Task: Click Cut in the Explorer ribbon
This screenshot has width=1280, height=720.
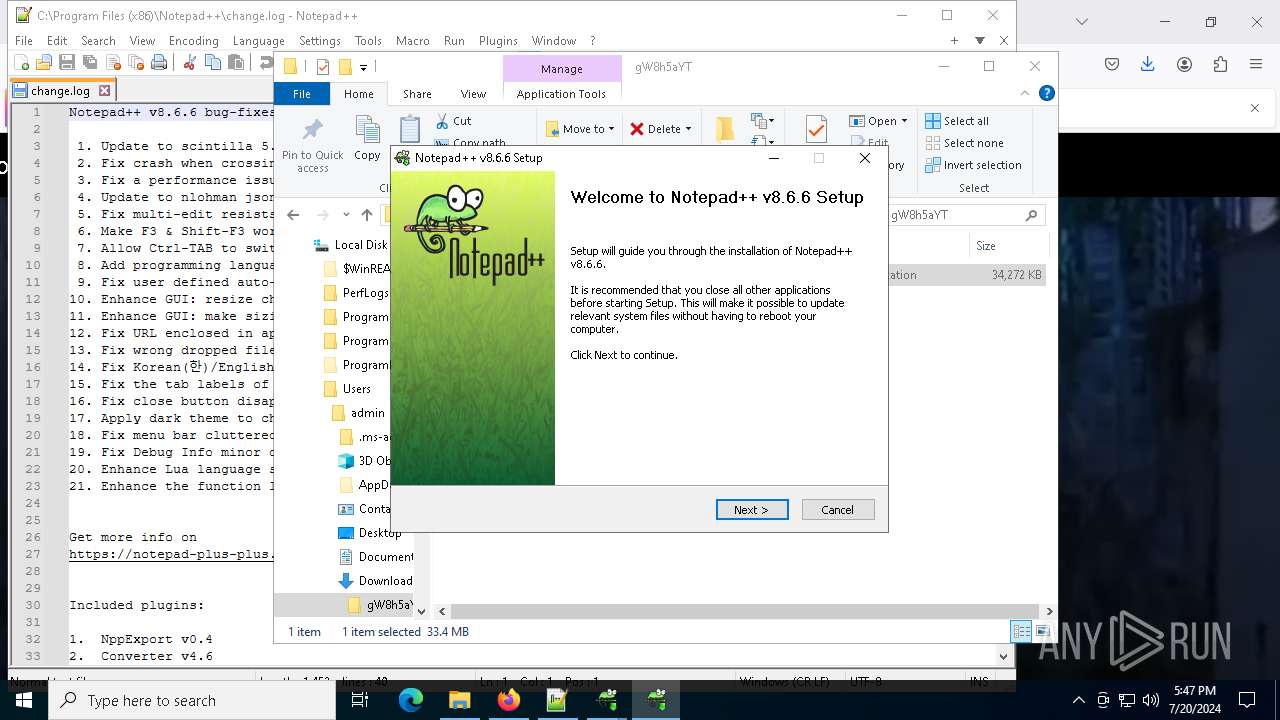Action: point(453,121)
